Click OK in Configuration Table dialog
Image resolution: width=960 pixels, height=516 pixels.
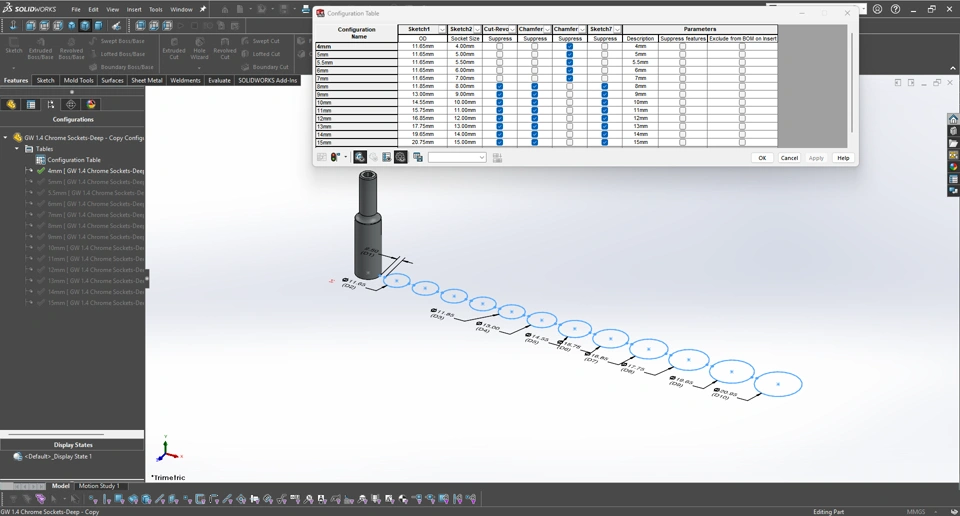point(762,158)
